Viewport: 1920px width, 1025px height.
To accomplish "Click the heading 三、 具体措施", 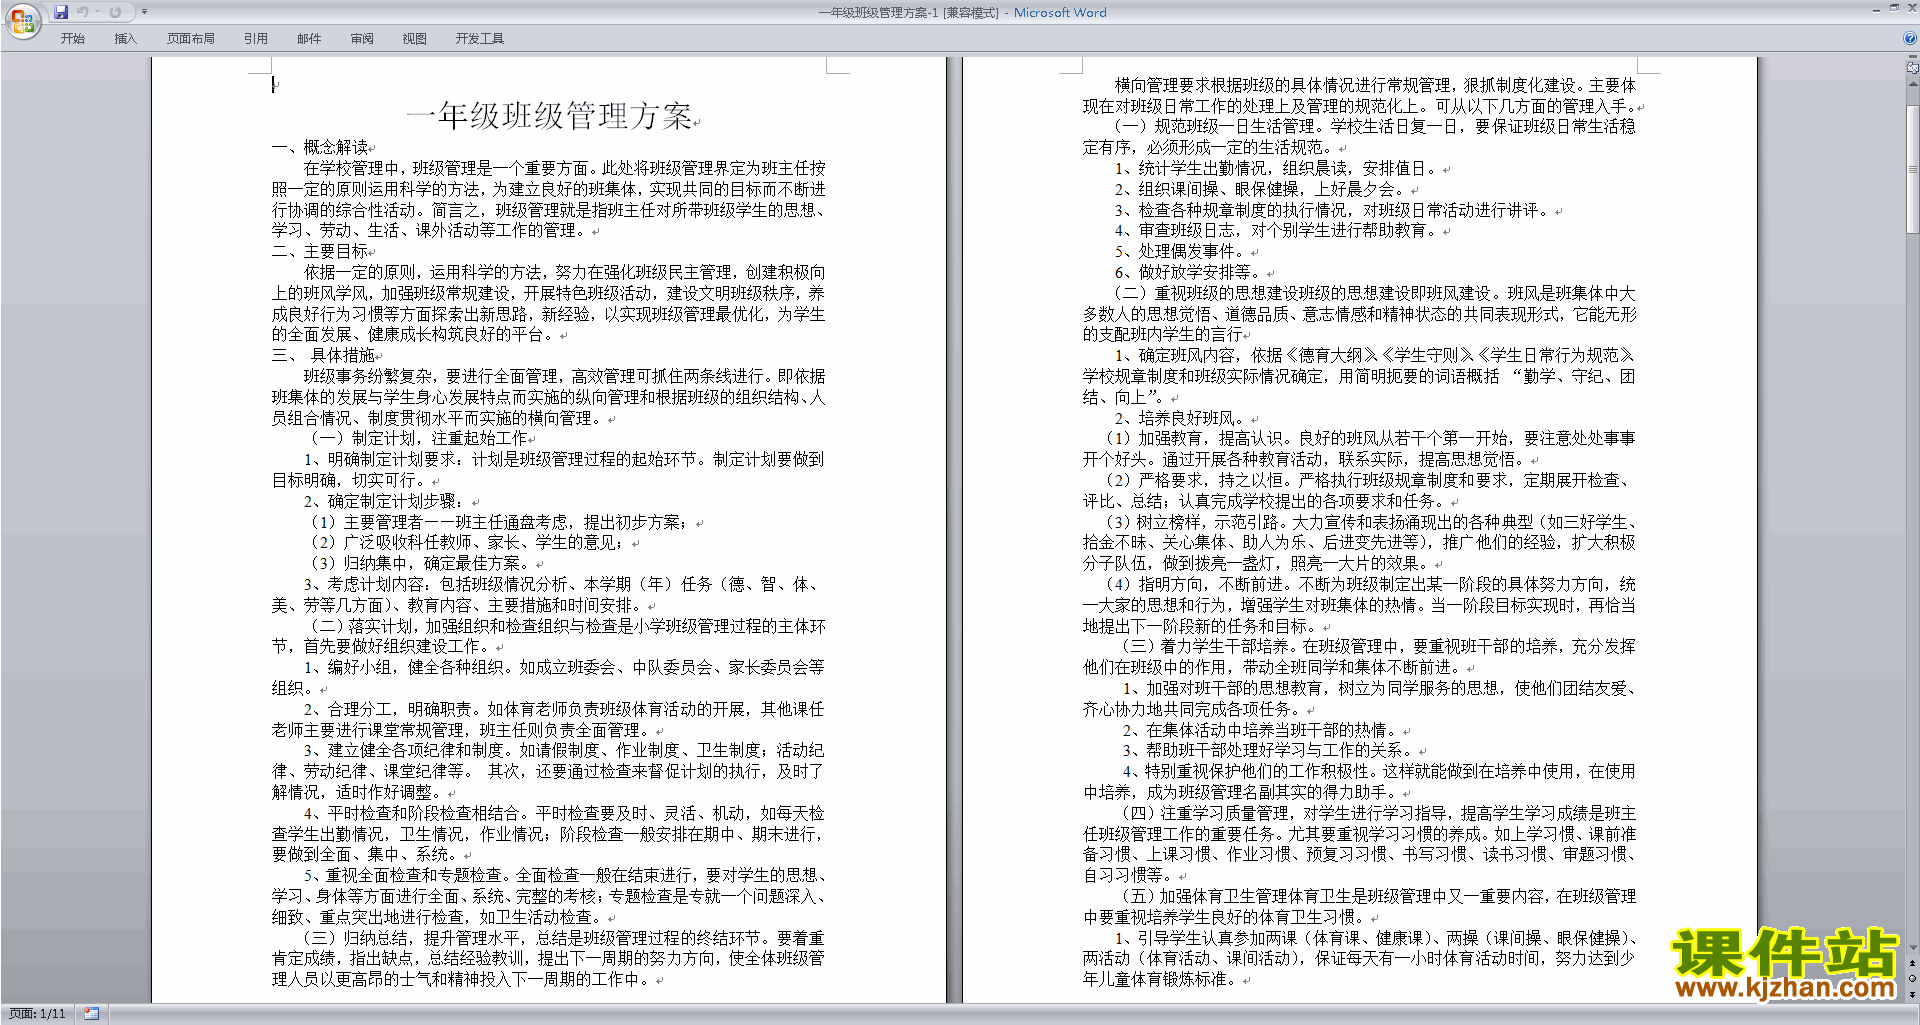I will point(323,355).
